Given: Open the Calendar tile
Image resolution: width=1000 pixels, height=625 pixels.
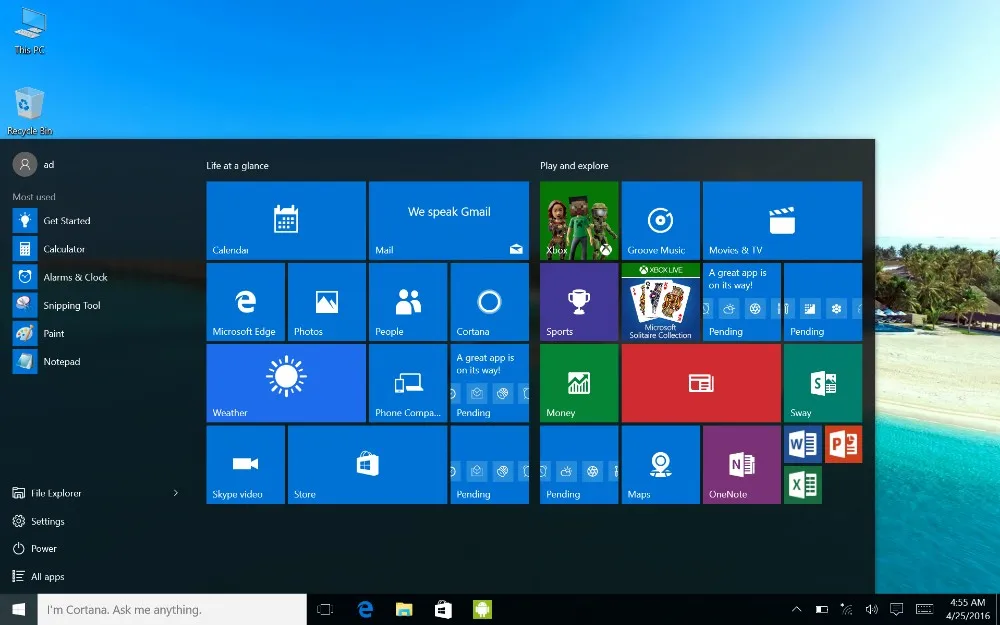Looking at the screenshot, I should [286, 221].
